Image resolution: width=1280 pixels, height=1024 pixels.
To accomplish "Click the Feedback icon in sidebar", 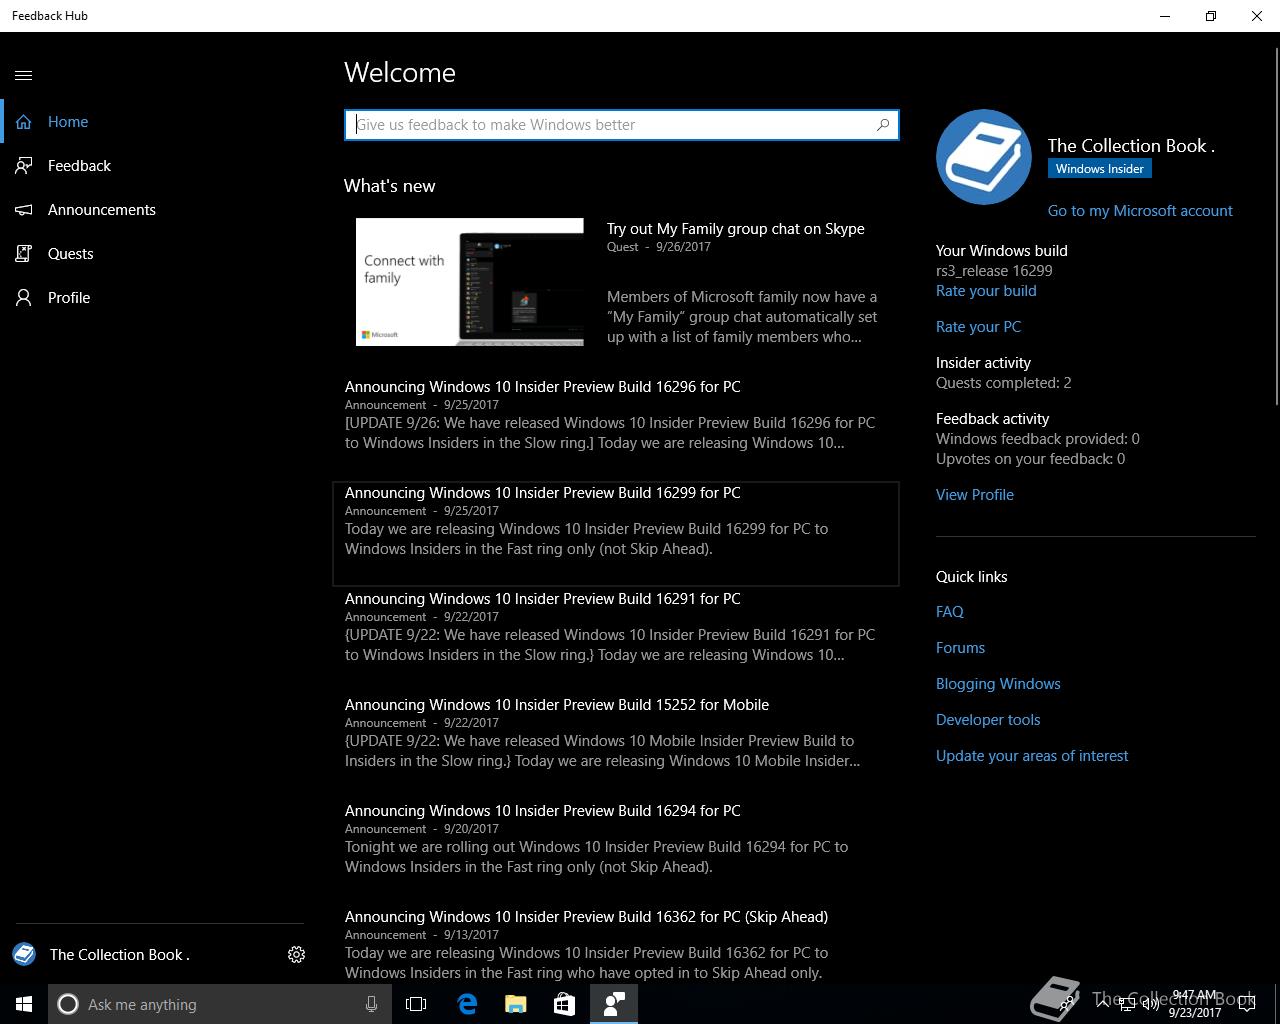I will pyautogui.click(x=24, y=166).
